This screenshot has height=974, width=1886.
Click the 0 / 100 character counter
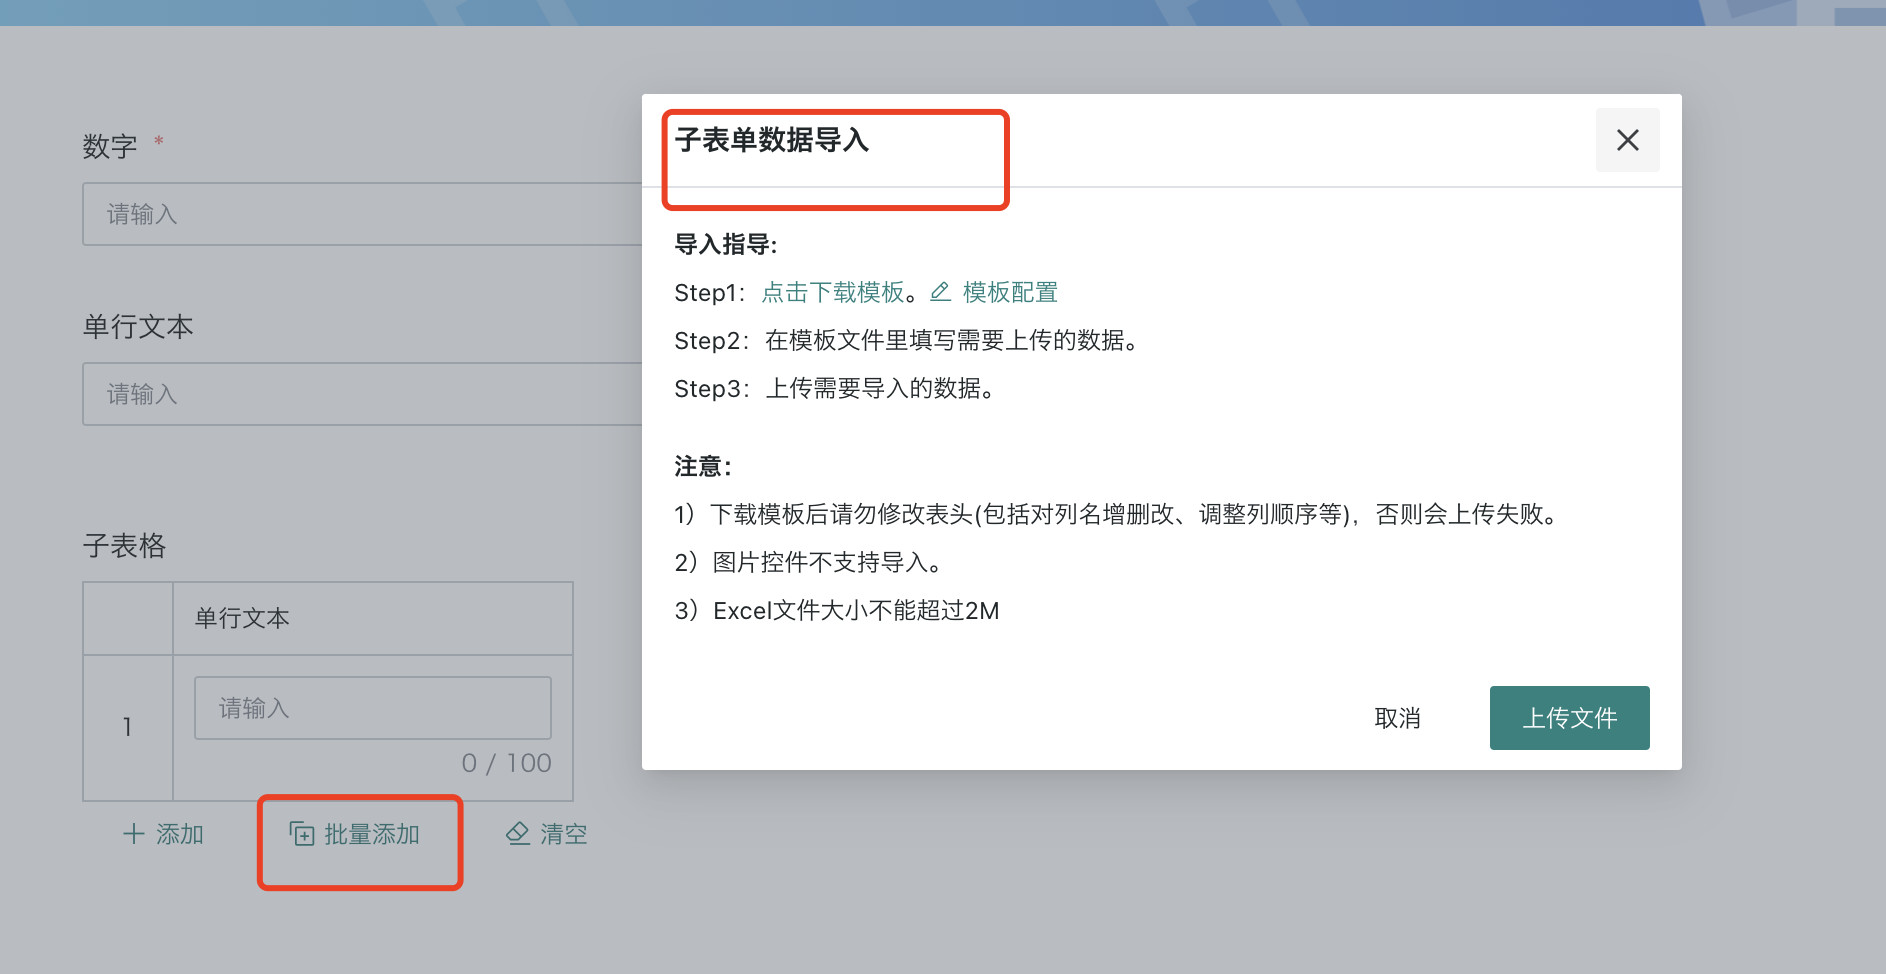(x=506, y=762)
